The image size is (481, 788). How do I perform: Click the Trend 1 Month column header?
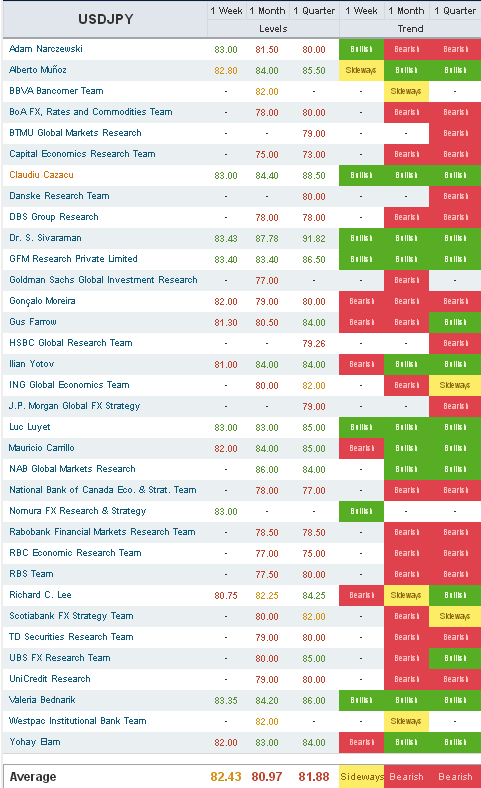pos(406,11)
